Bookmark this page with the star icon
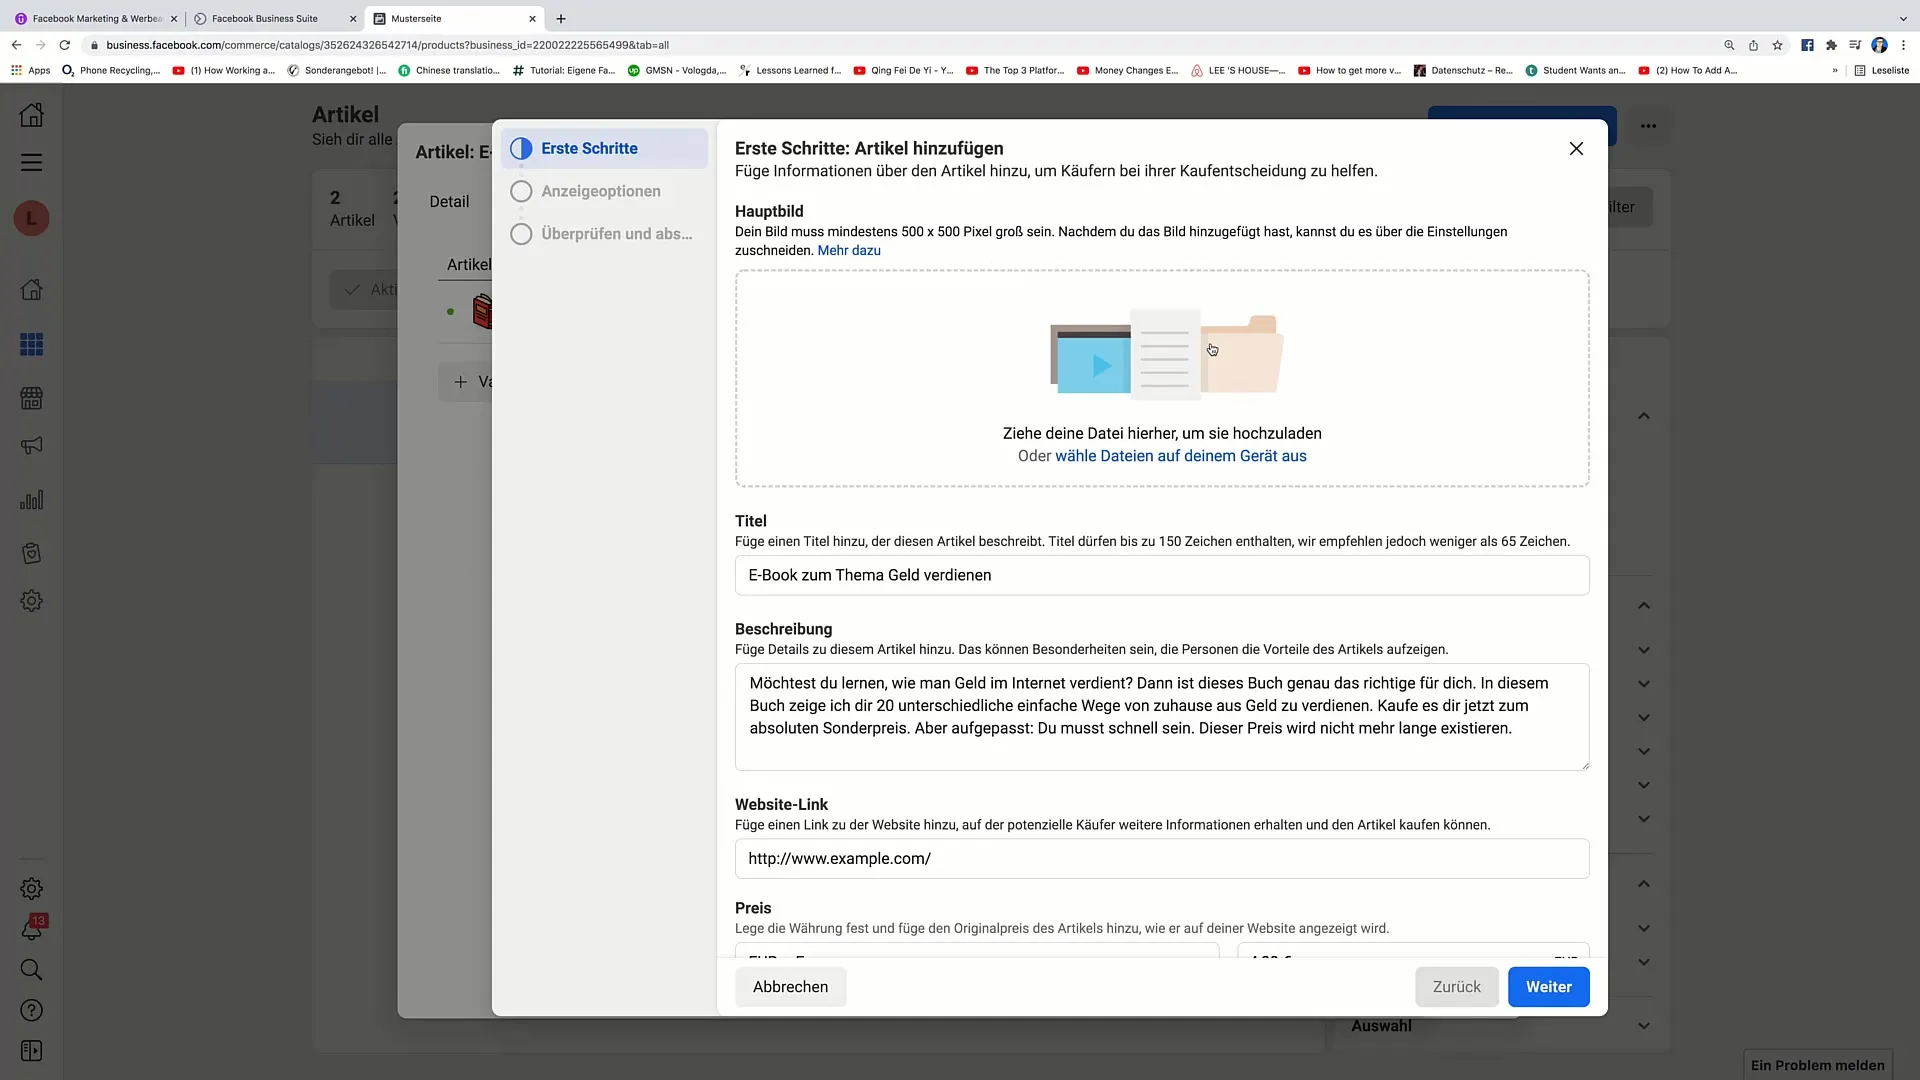Viewport: 1920px width, 1080px height. point(1777,45)
